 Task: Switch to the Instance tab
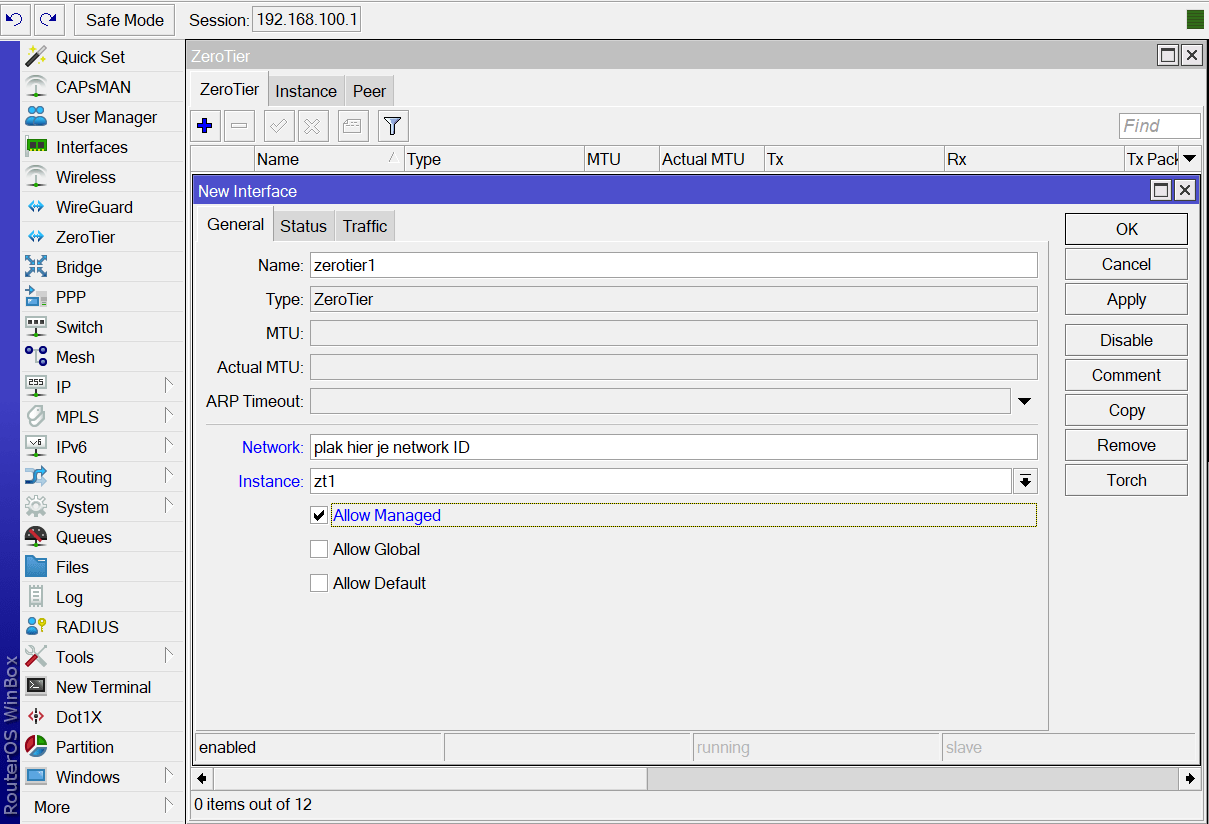pos(306,91)
